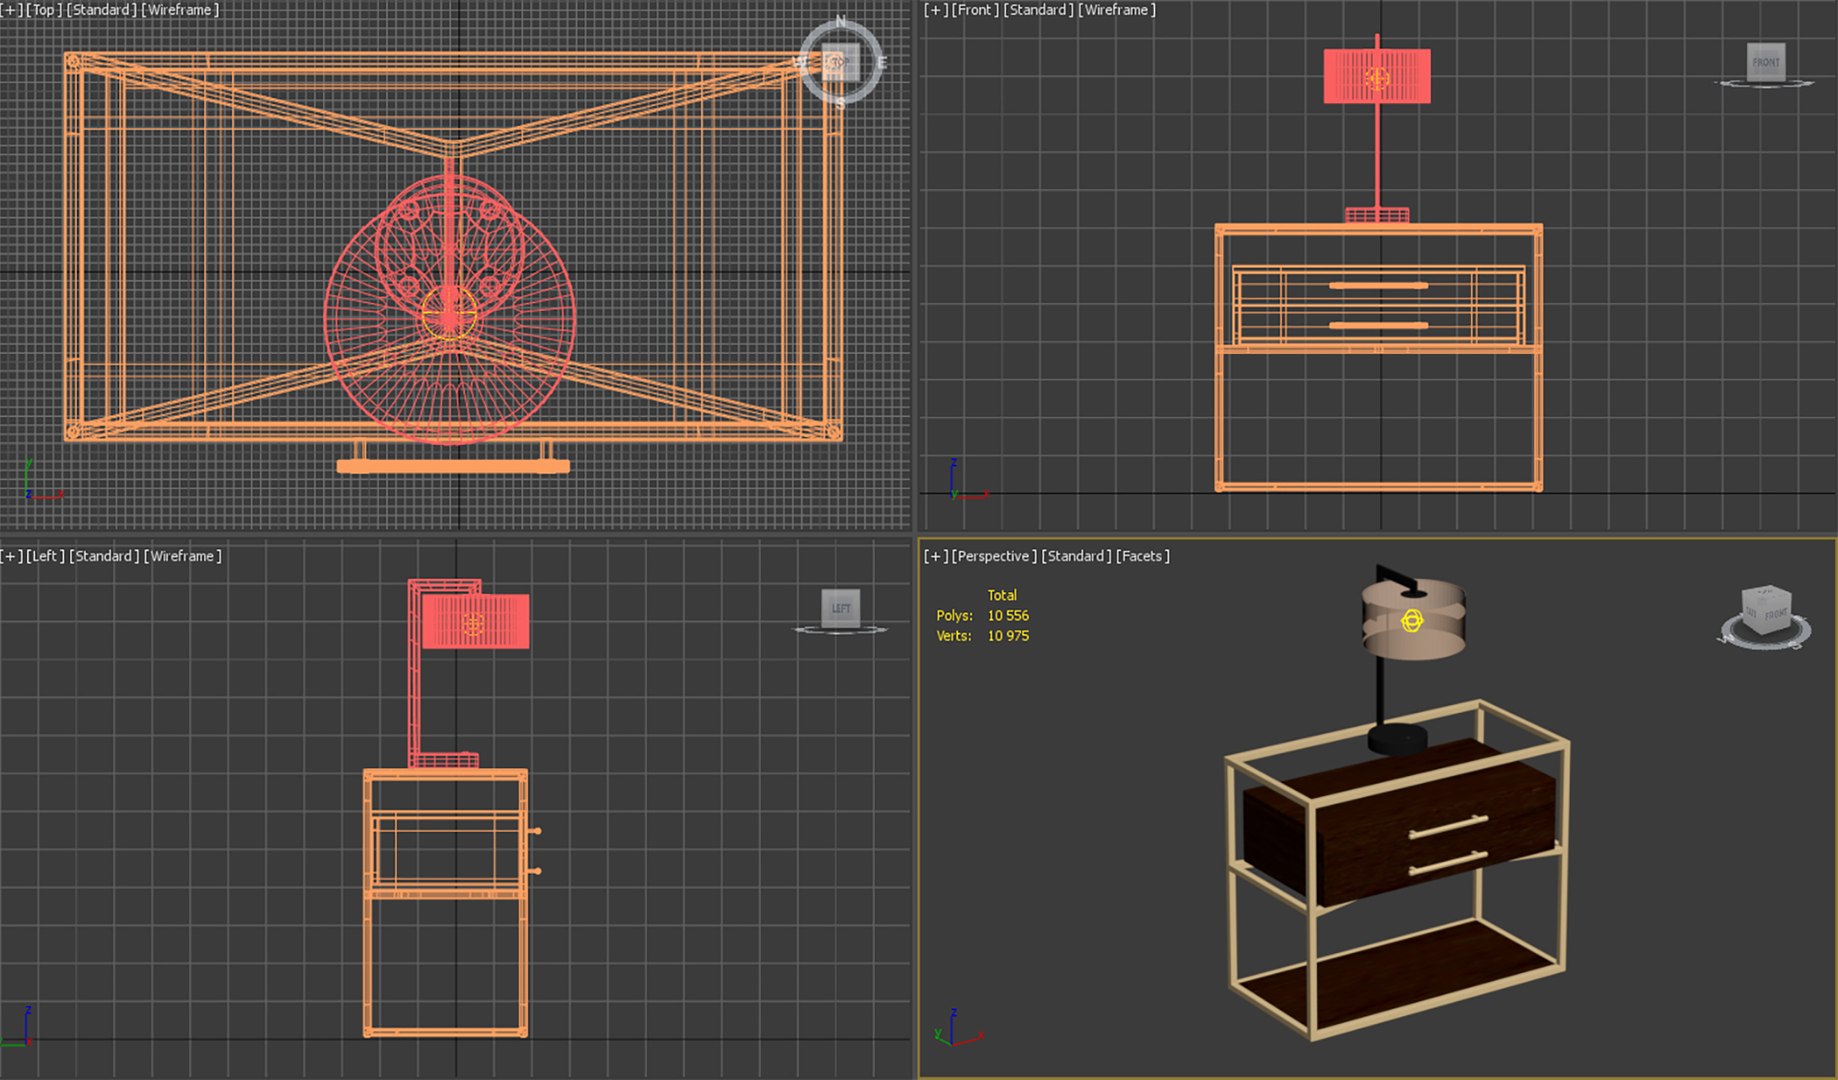Open the [Top] view label menu

pos(44,10)
